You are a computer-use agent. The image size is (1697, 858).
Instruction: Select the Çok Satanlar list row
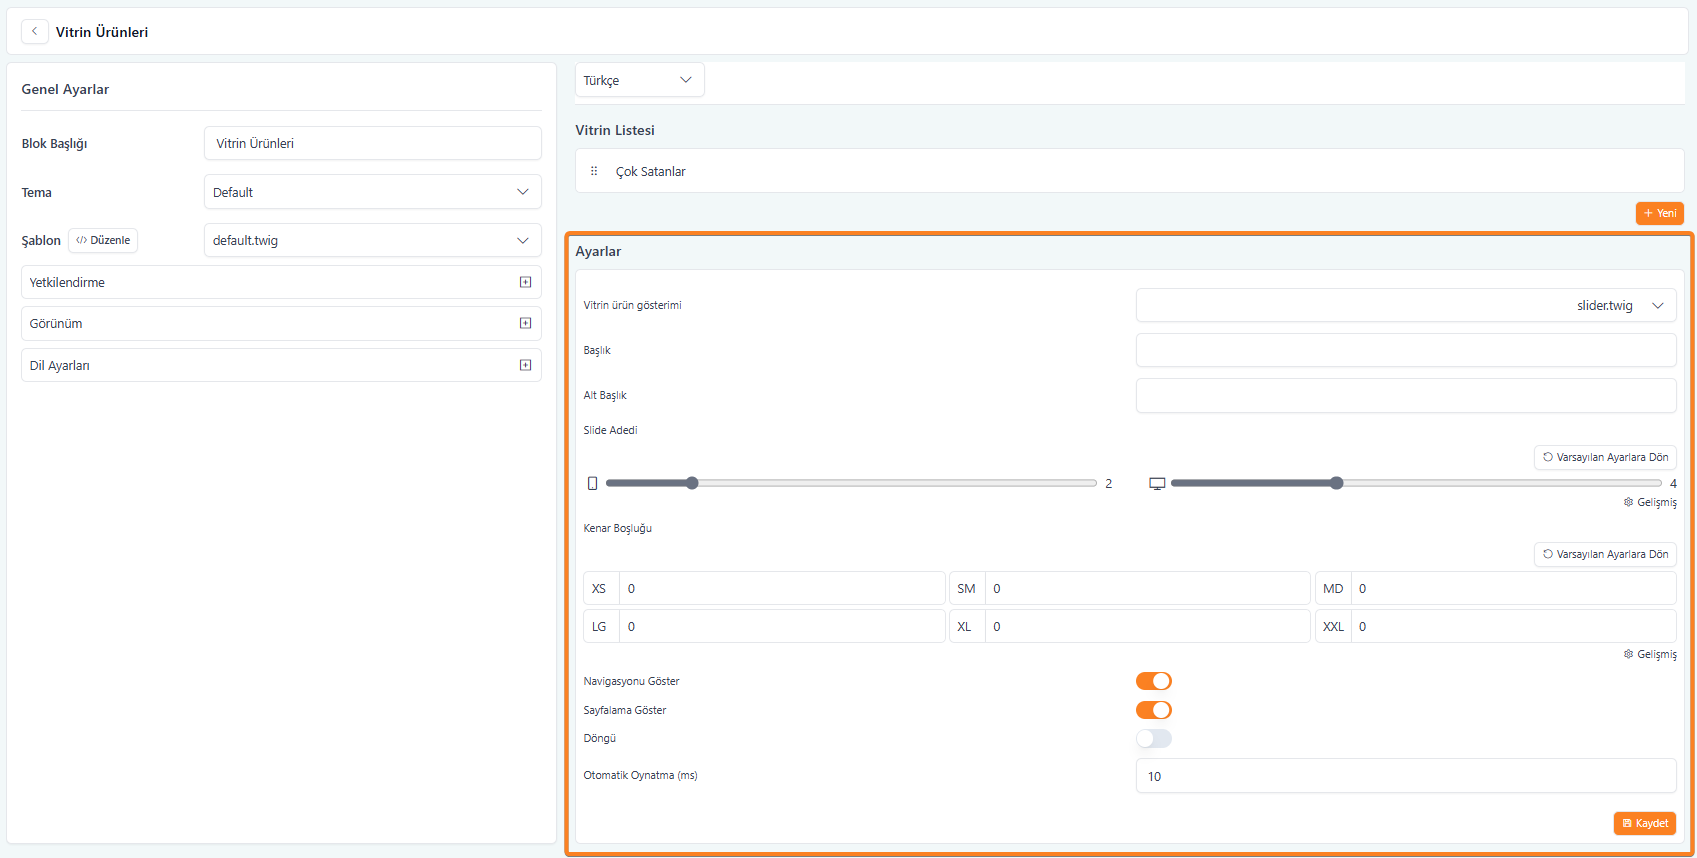pyautogui.click(x=1130, y=171)
